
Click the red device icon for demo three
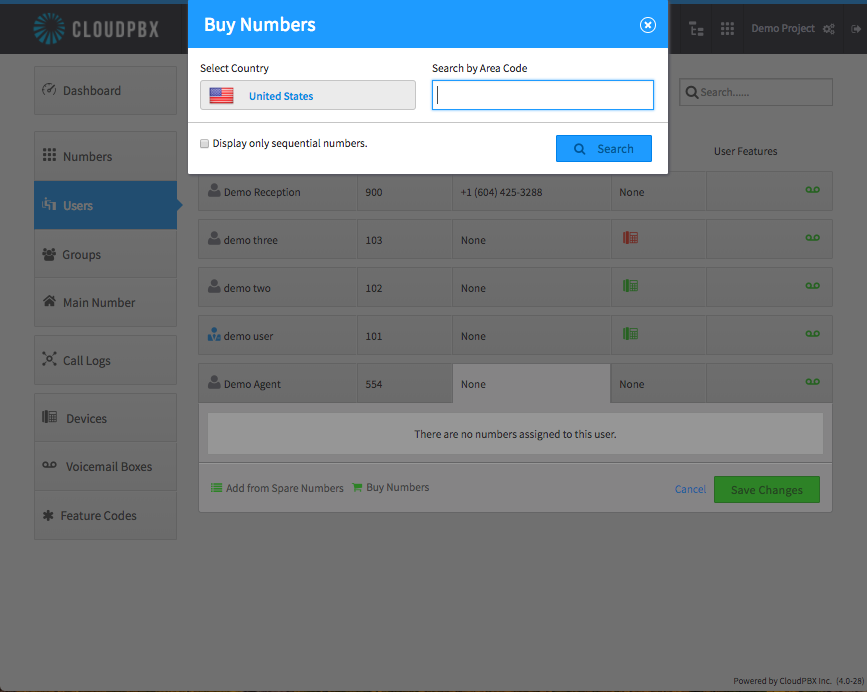click(x=630, y=238)
